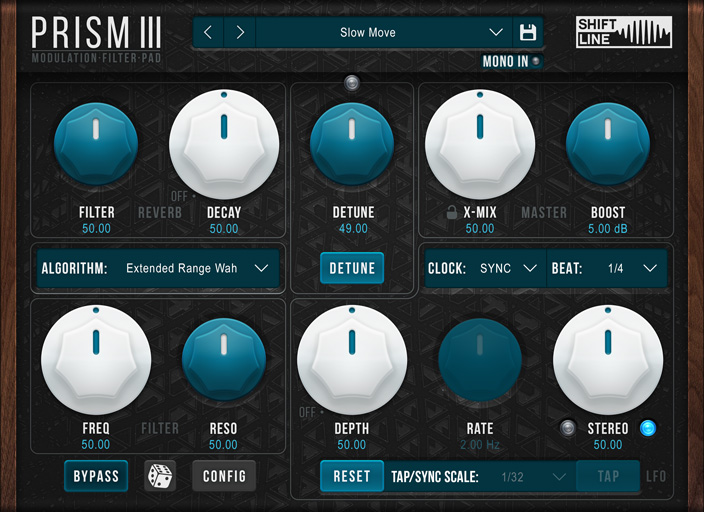This screenshot has height=512, width=704.
Task: Load the next preset with right arrow
Action: 240,32
